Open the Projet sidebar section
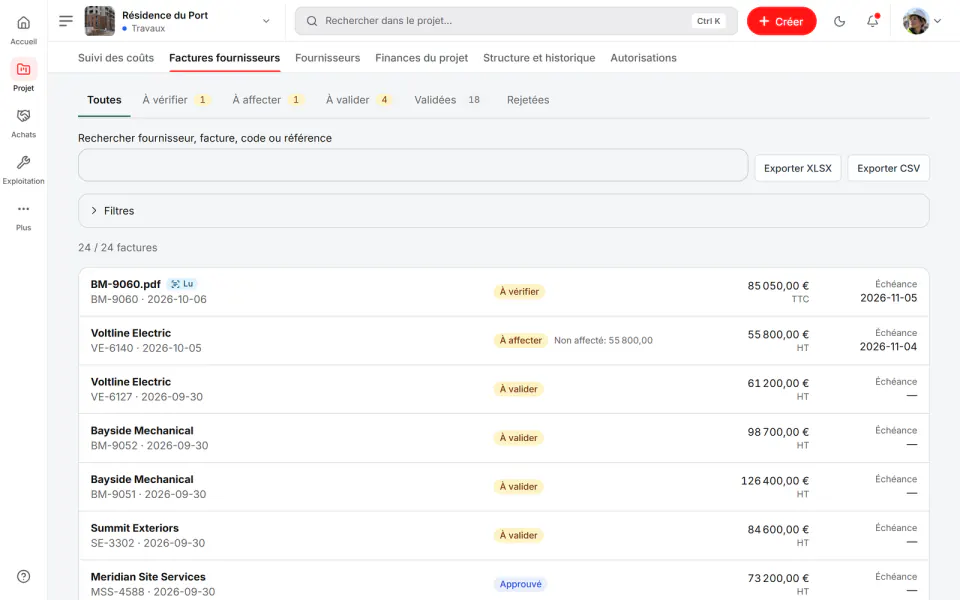The image size is (960, 600). 23,76
